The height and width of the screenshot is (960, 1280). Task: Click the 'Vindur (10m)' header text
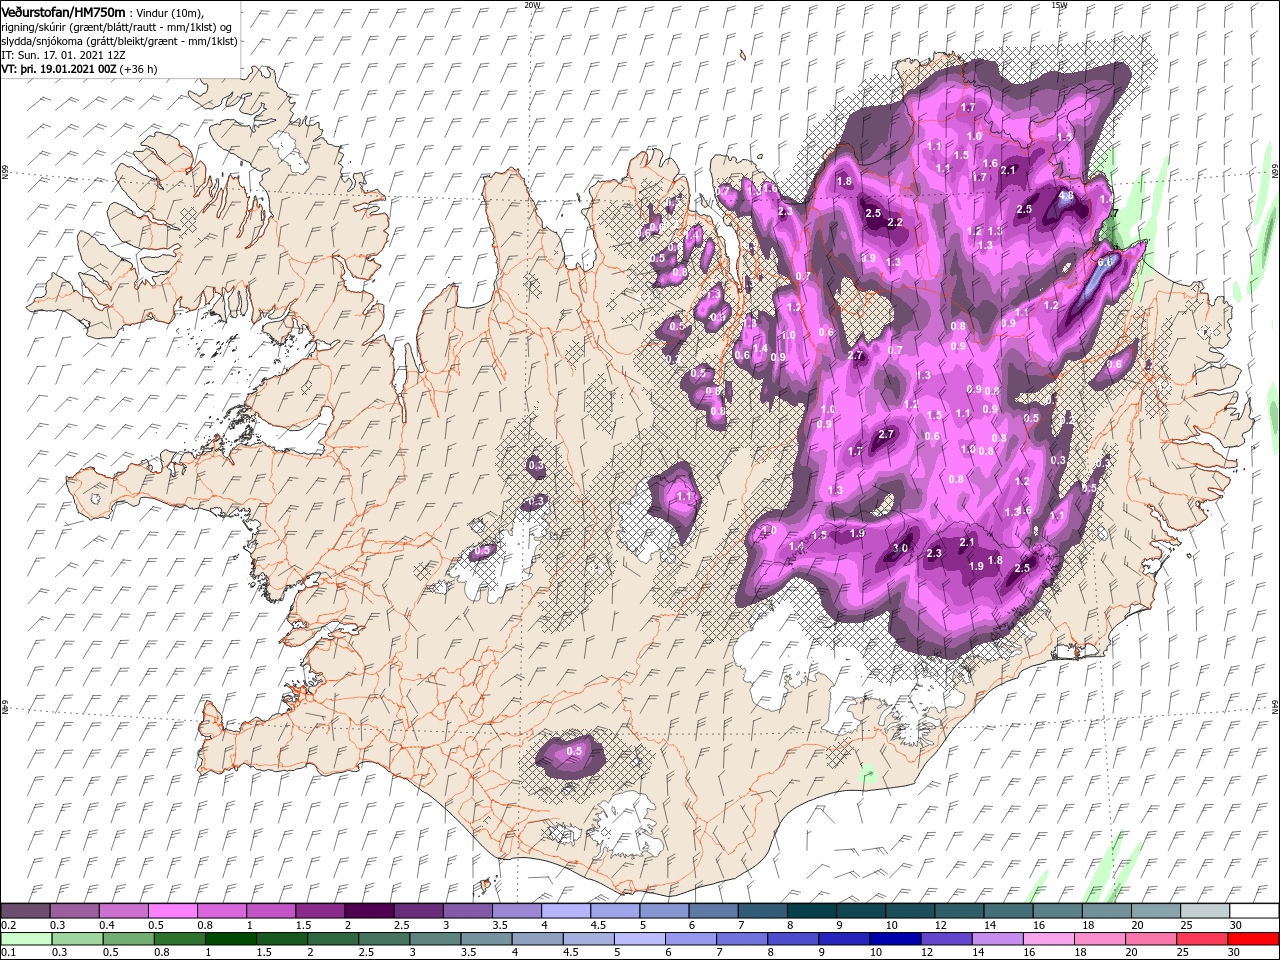click(x=170, y=12)
